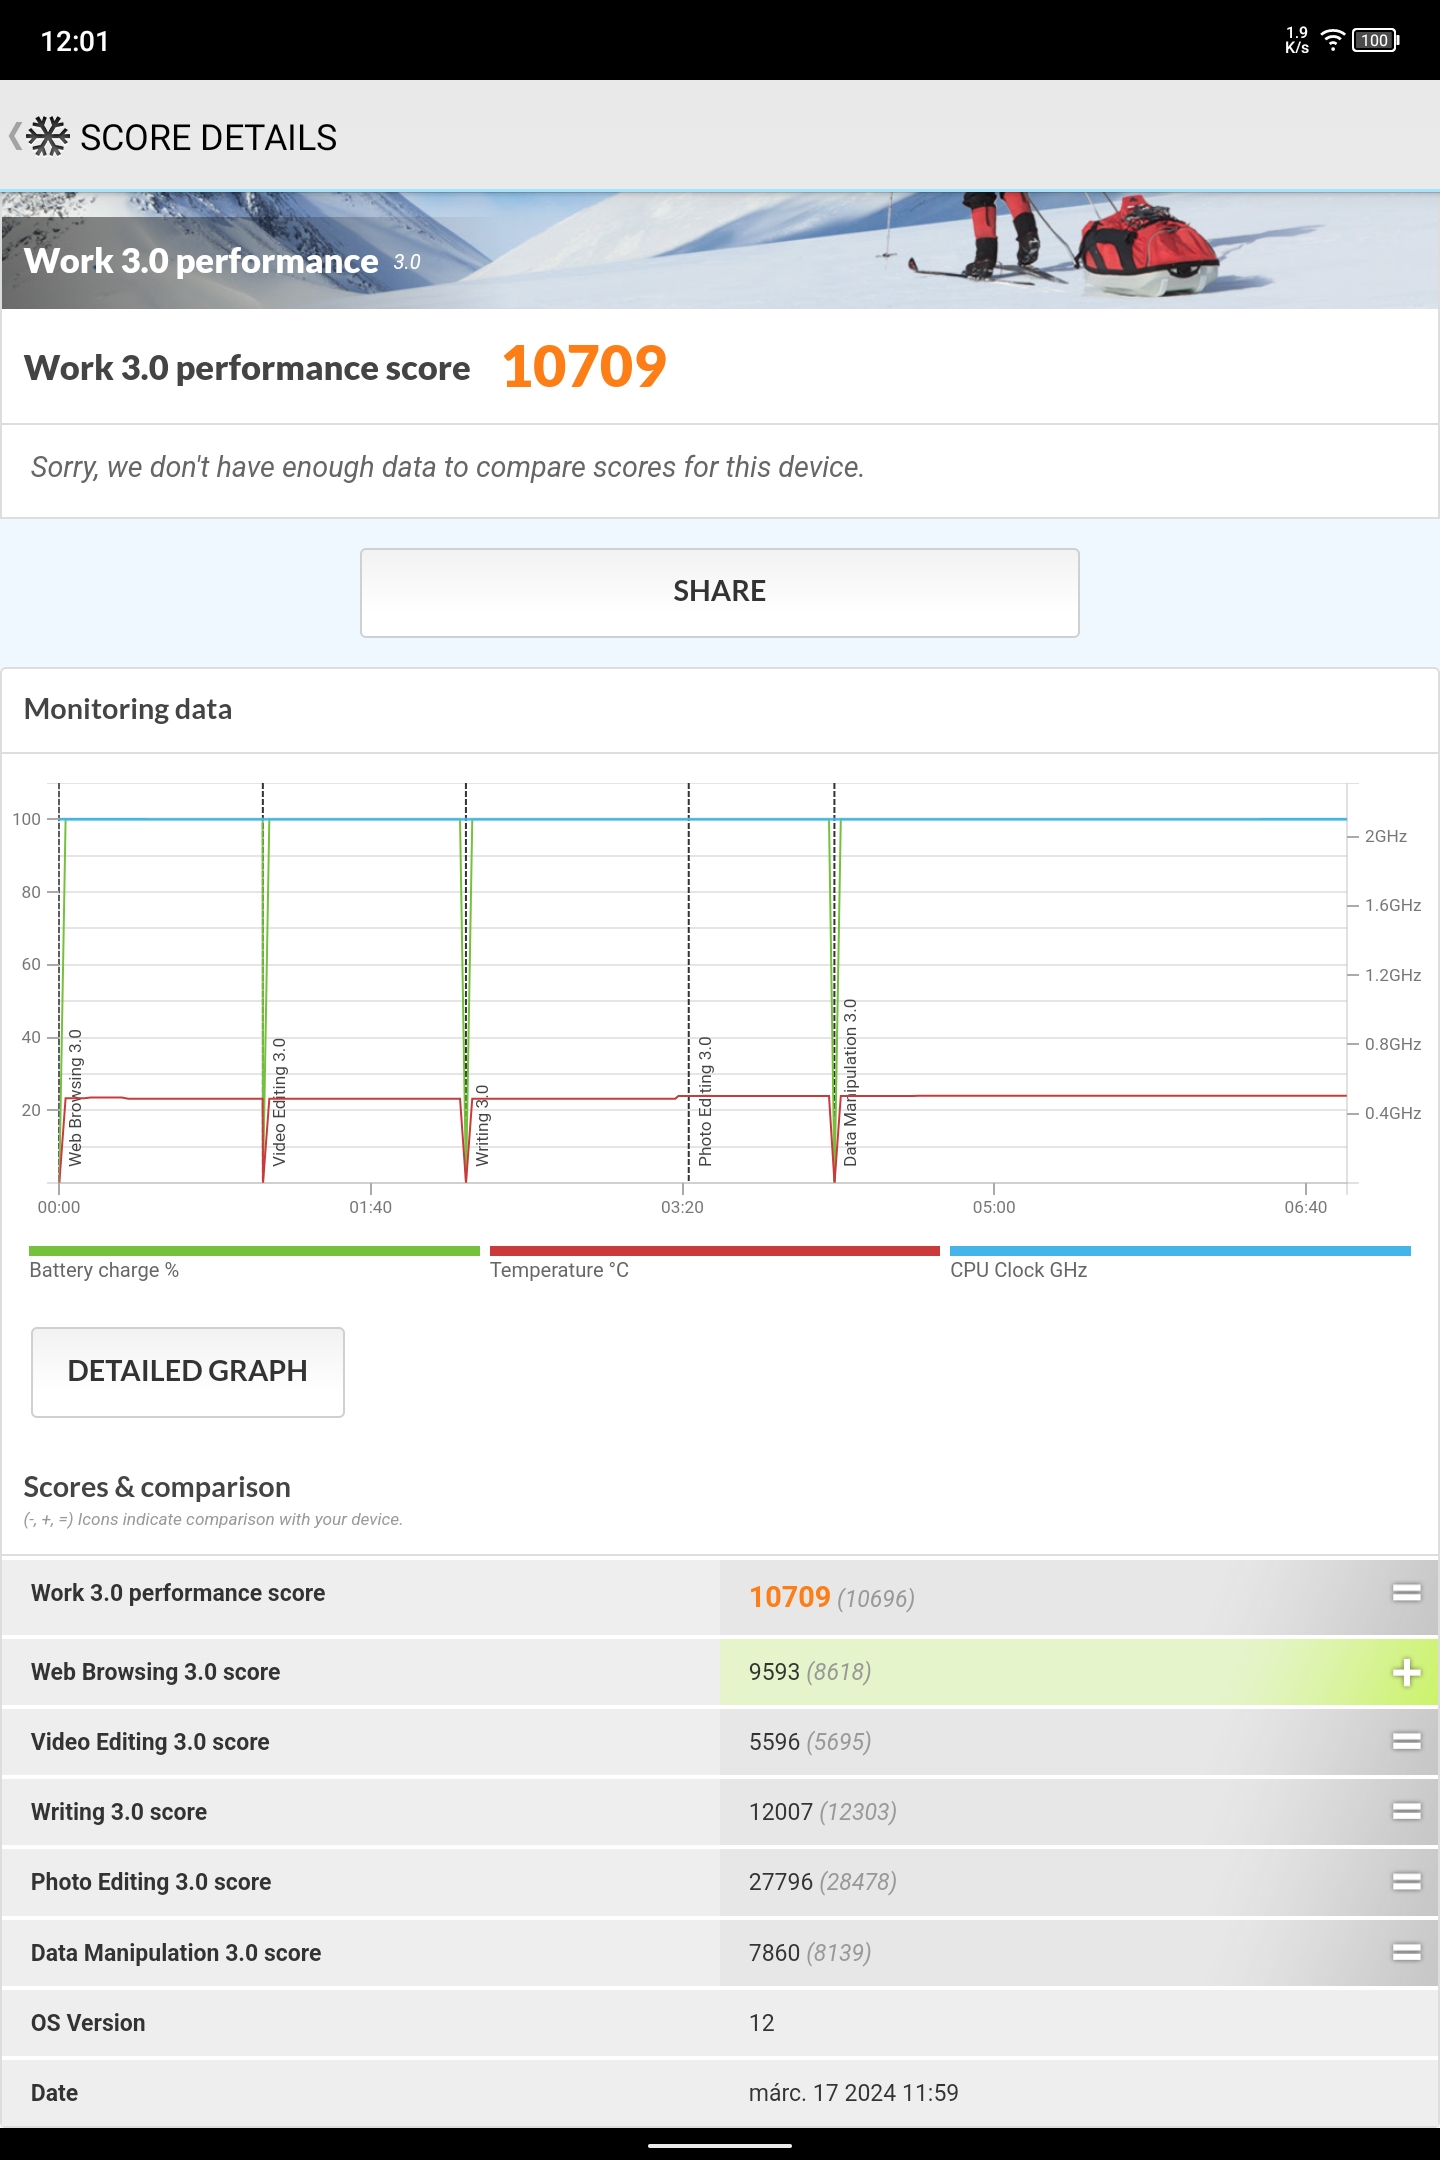Screen dimensions: 1440x2160
Task: Tap the 27796 Photo Editing score value
Action: [781, 1882]
